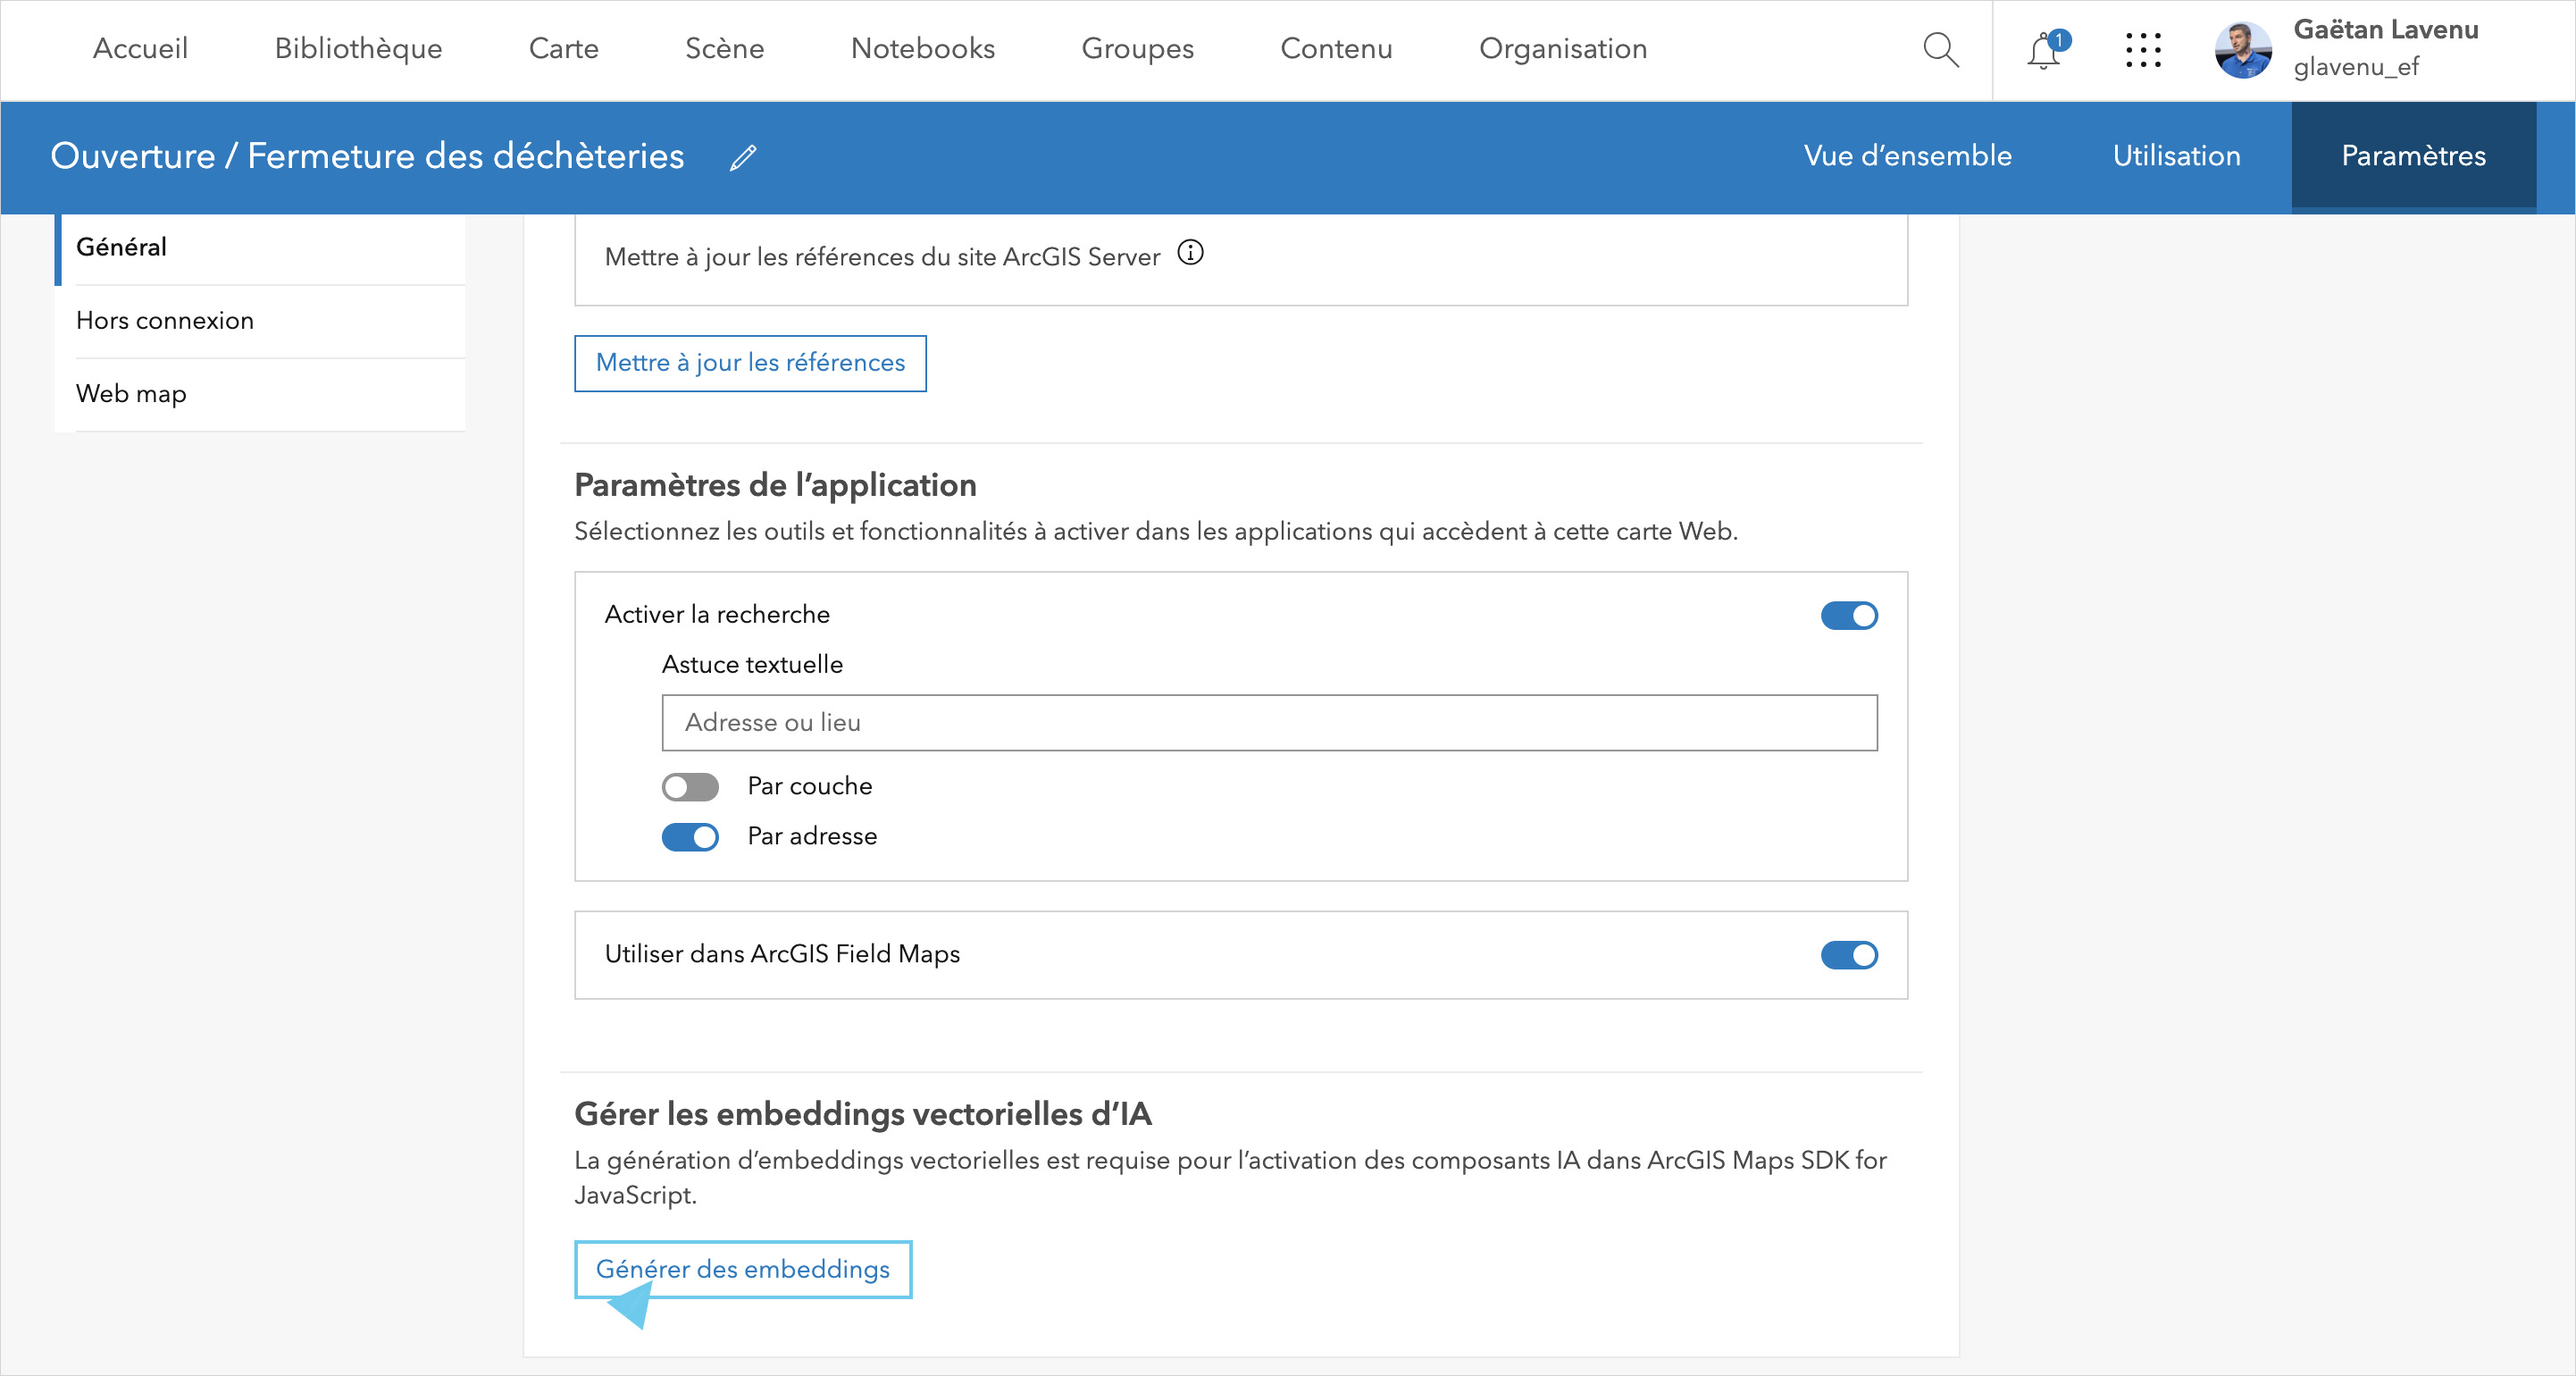Open Organisation navigation item
Image resolution: width=2576 pixels, height=1376 pixels.
pos(1562,48)
